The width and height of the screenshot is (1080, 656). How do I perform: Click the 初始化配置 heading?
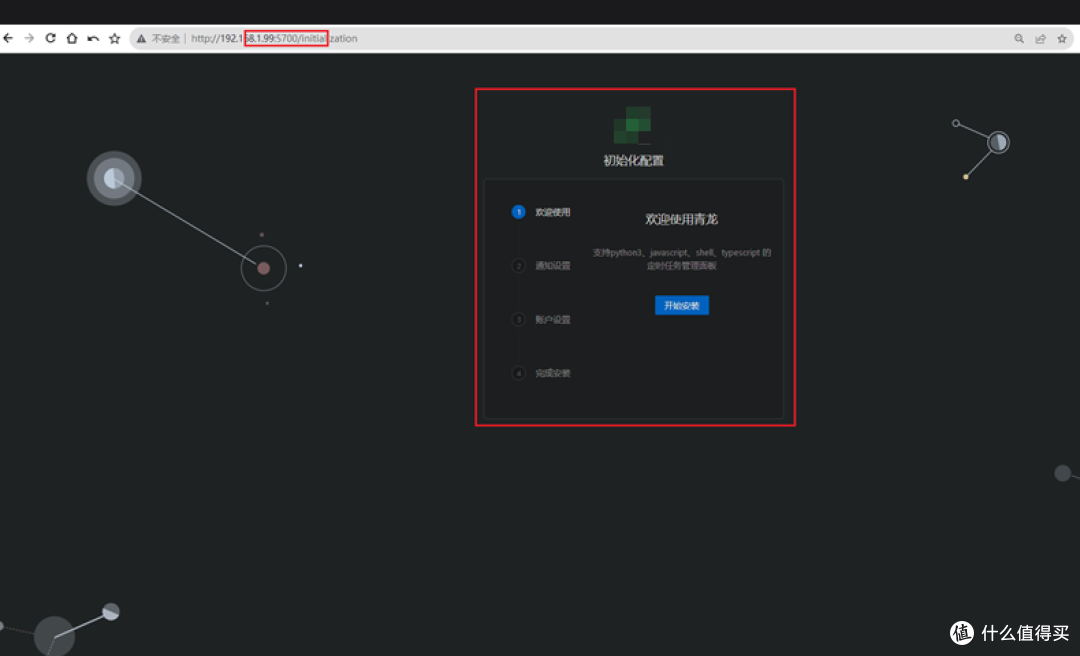coord(633,161)
